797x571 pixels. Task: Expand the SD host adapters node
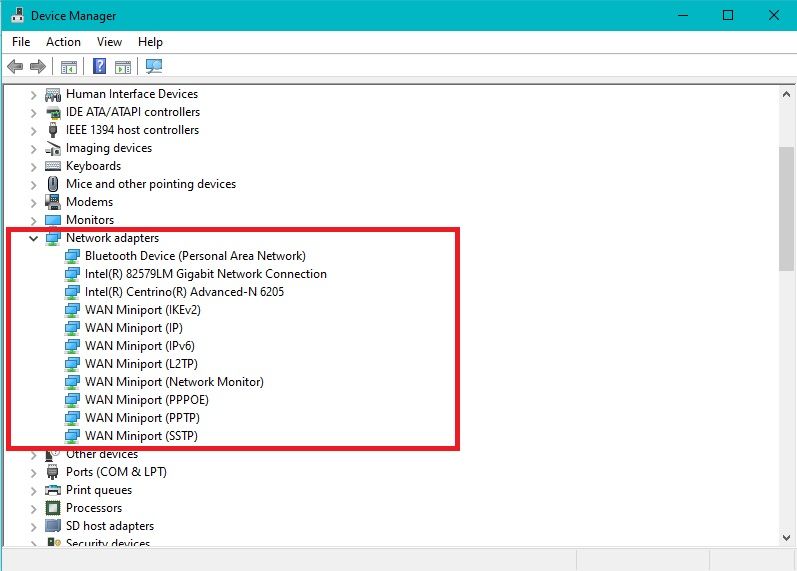tap(34, 527)
